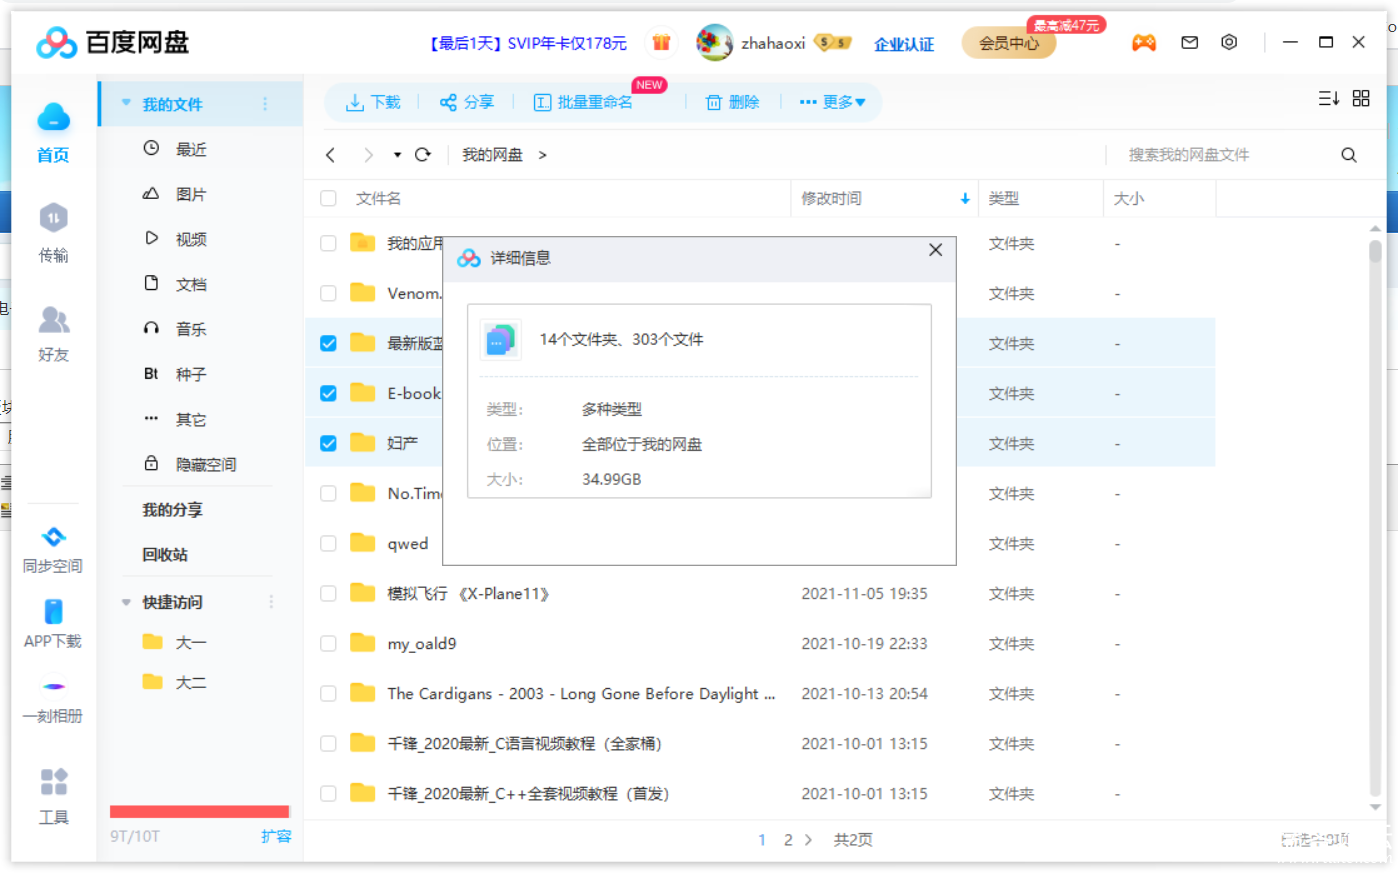1398x873 pixels.
Task: Open the history dropdown arrow beside refresh
Action: (x=397, y=155)
